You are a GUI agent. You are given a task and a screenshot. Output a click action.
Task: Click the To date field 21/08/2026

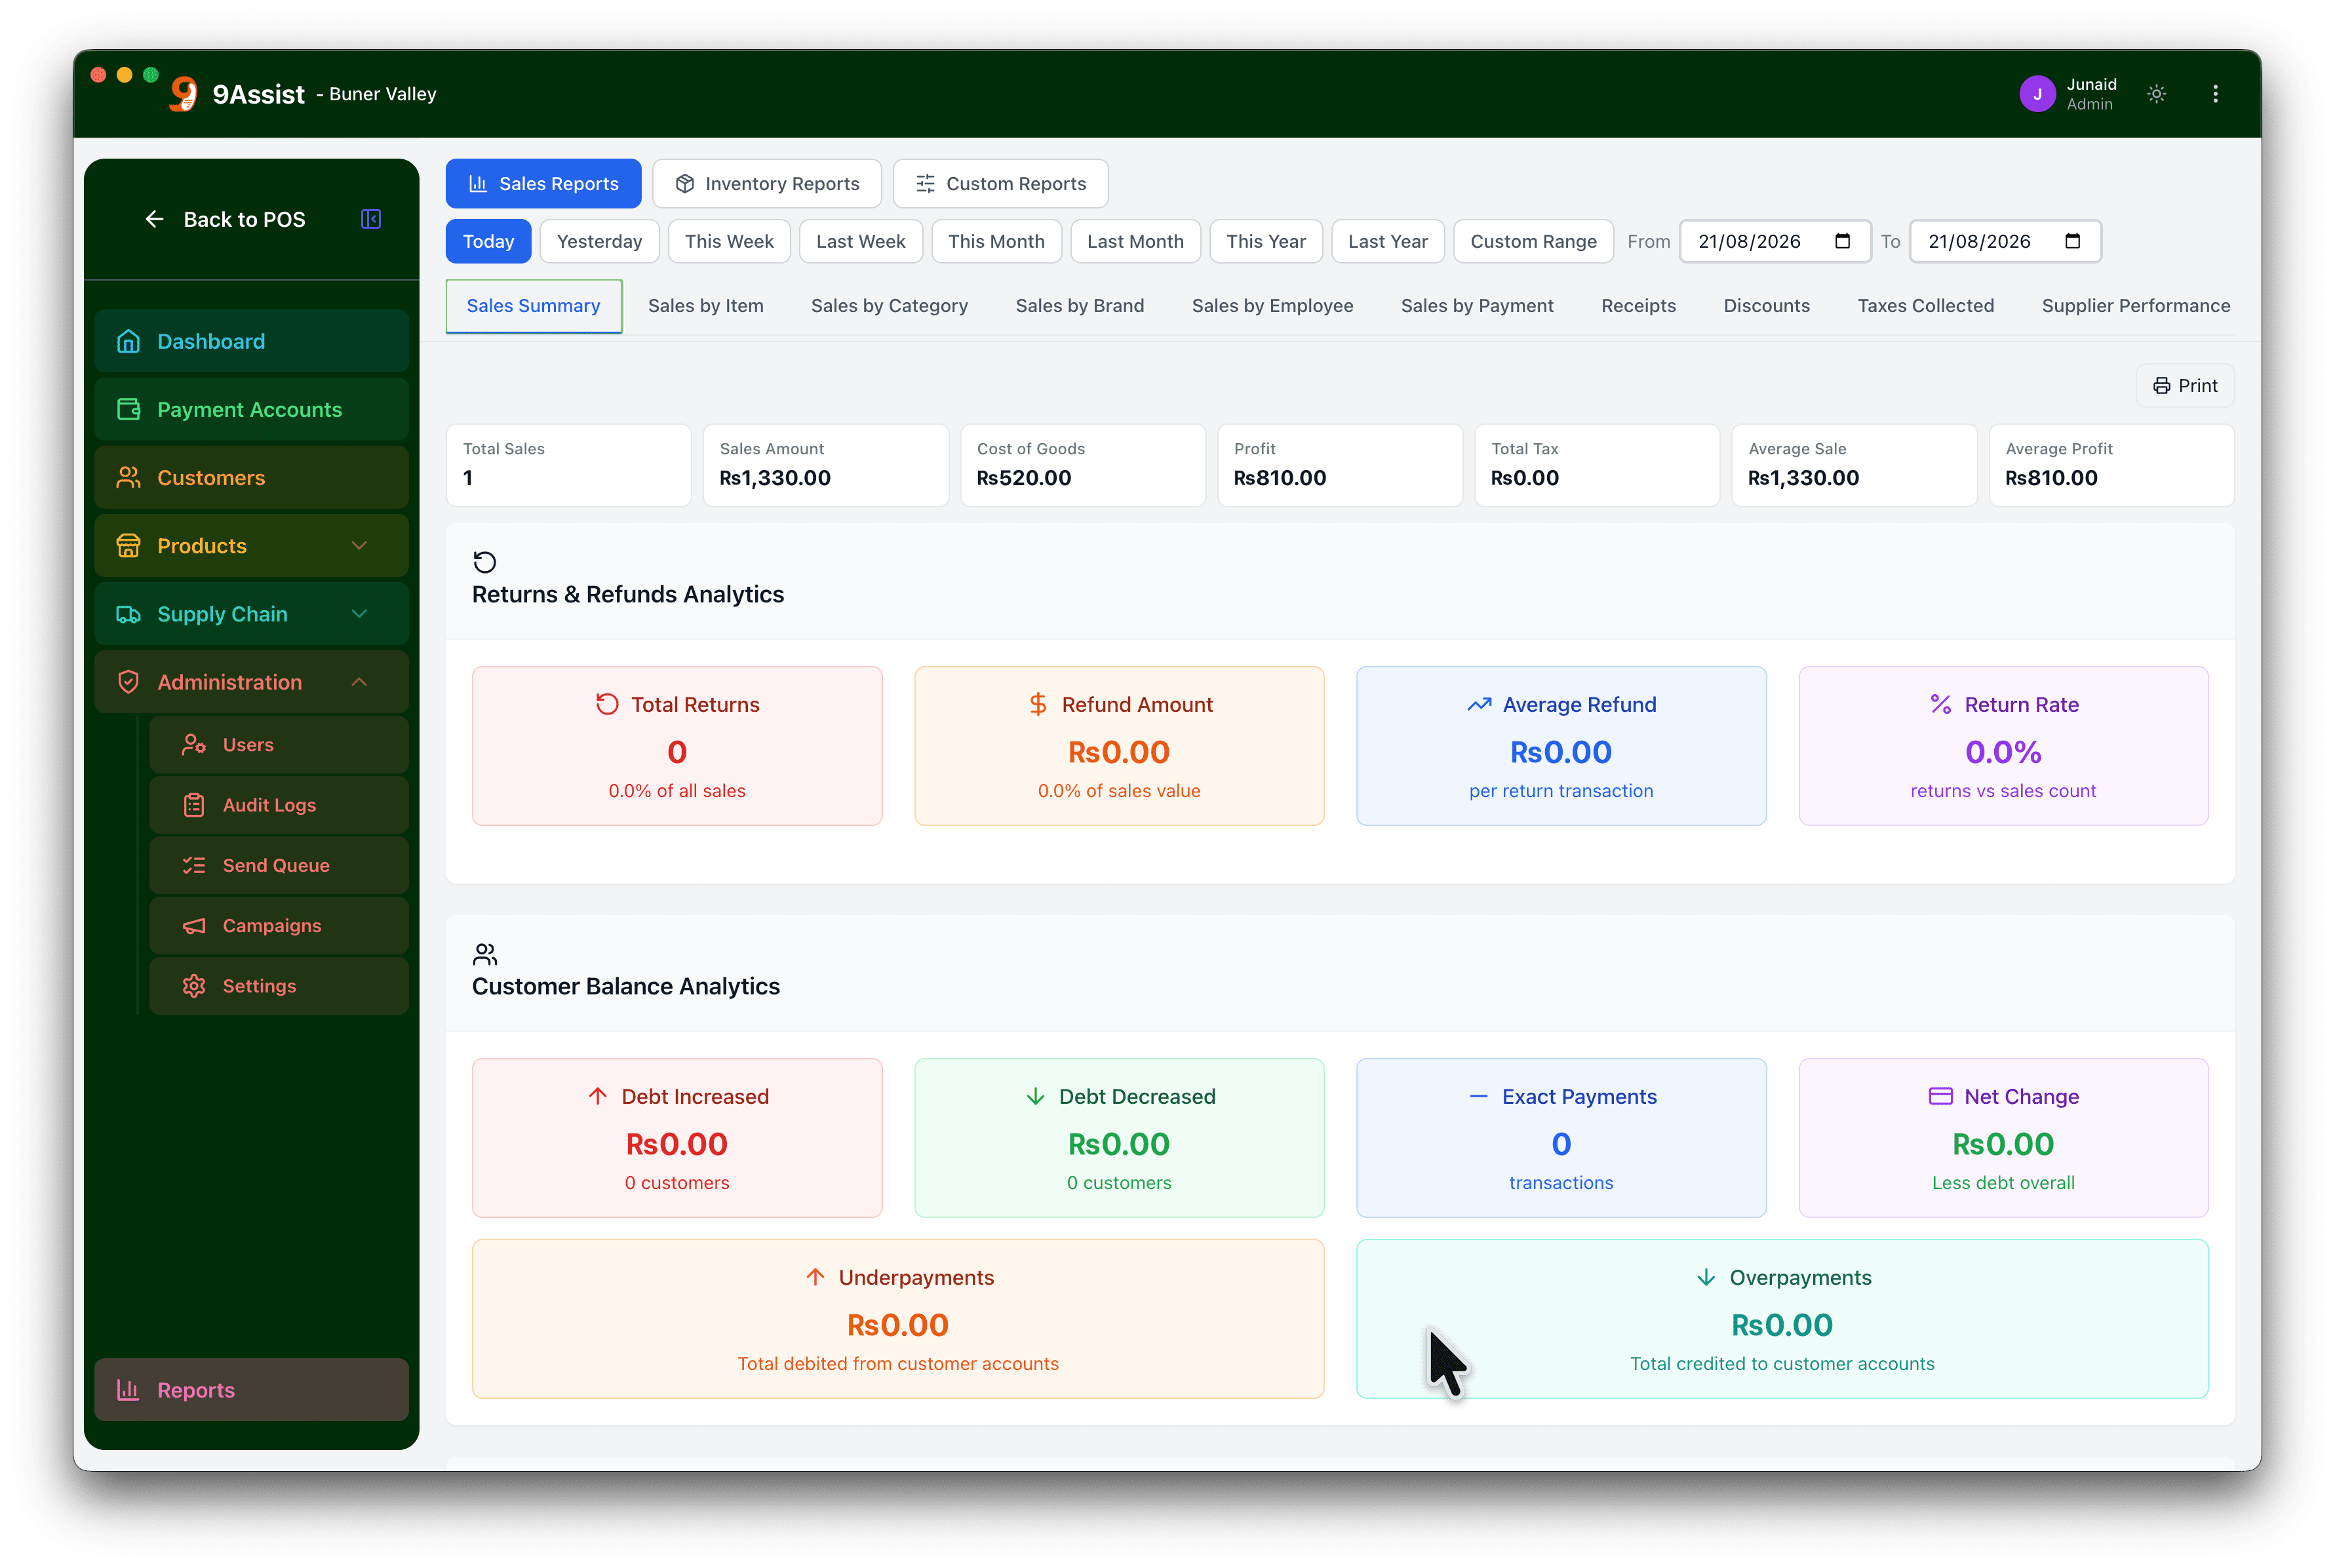click(x=2005, y=241)
